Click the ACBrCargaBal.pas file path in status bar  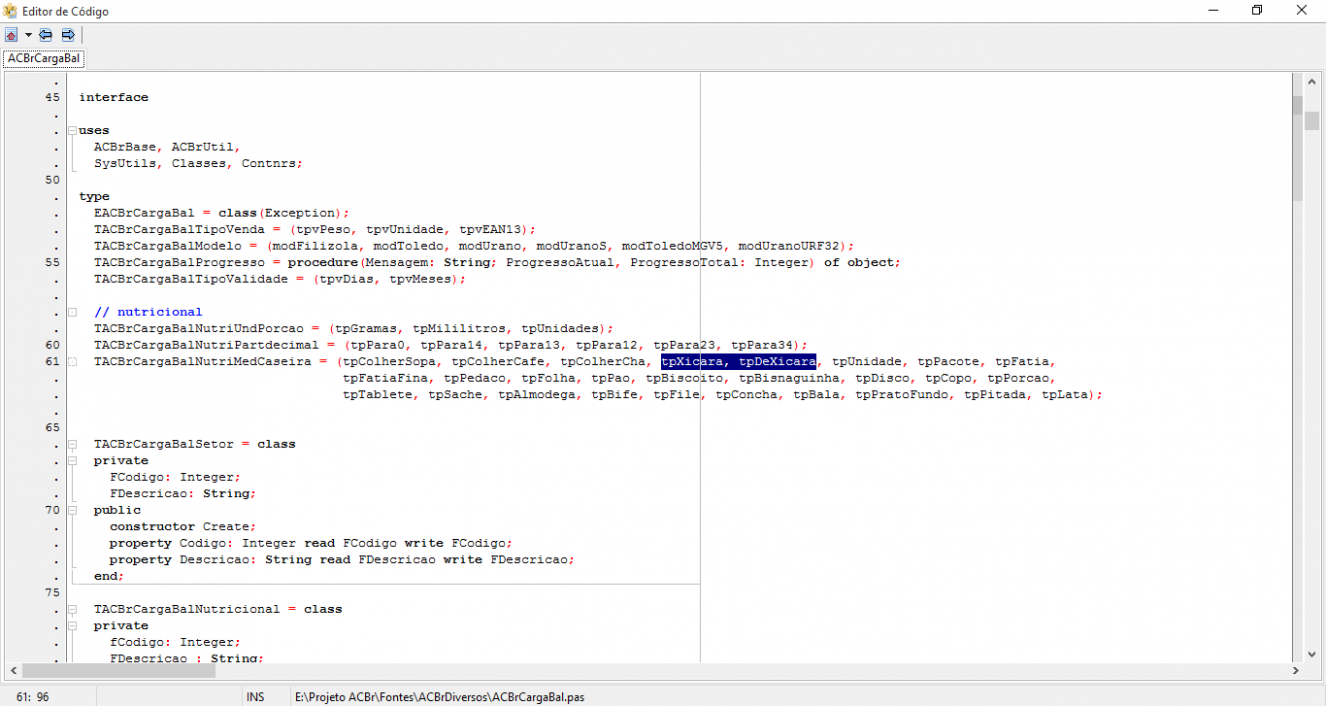440,697
